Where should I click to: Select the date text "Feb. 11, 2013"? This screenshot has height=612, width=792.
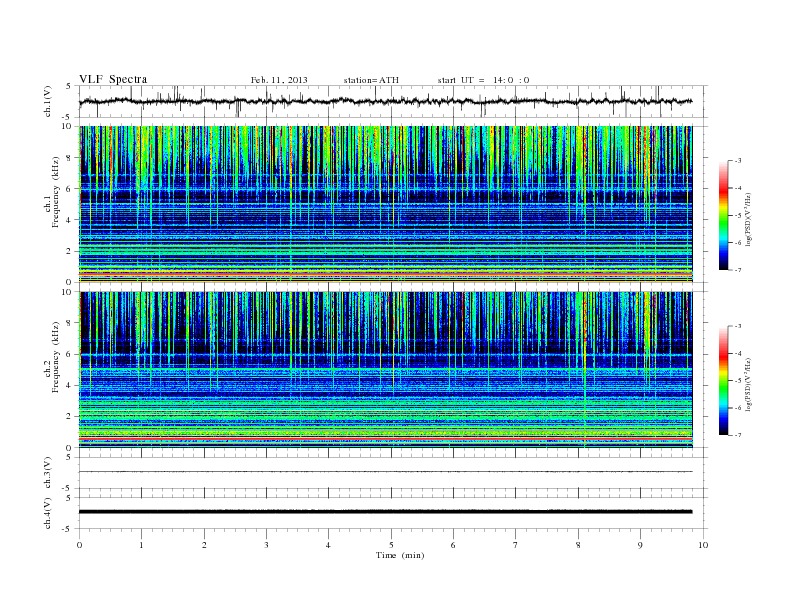point(279,80)
